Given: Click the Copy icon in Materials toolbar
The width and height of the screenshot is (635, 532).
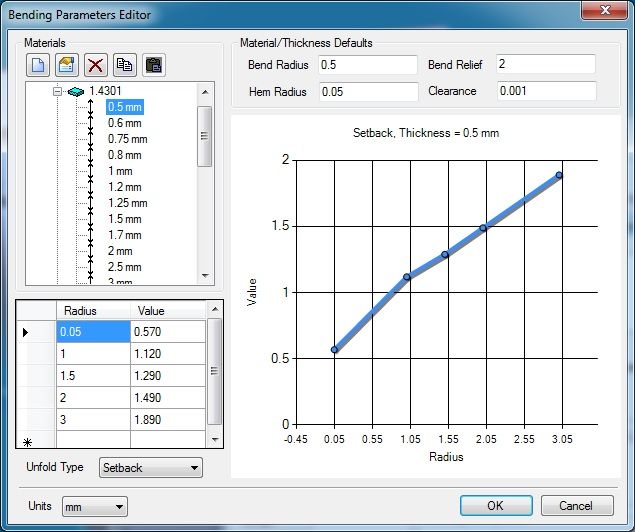Looking at the screenshot, I should pyautogui.click(x=125, y=66).
